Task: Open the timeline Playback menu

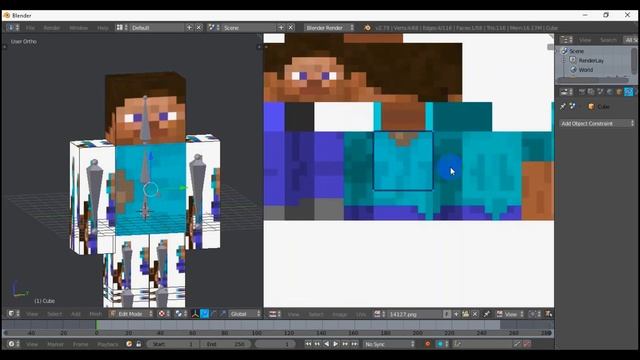Action: tap(108, 344)
